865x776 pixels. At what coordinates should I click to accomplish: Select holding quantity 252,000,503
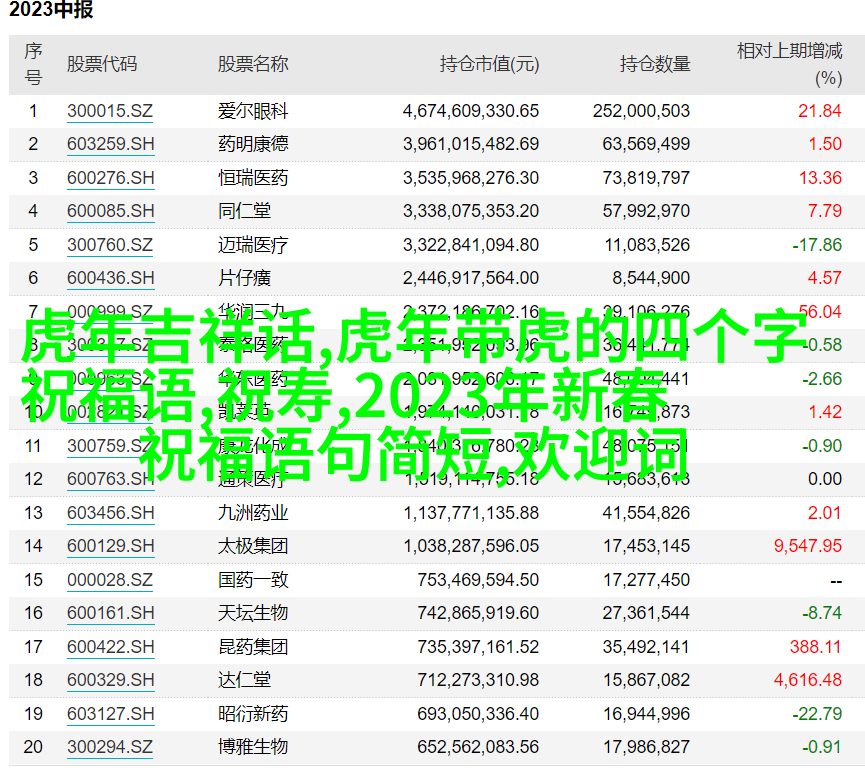[641, 111]
